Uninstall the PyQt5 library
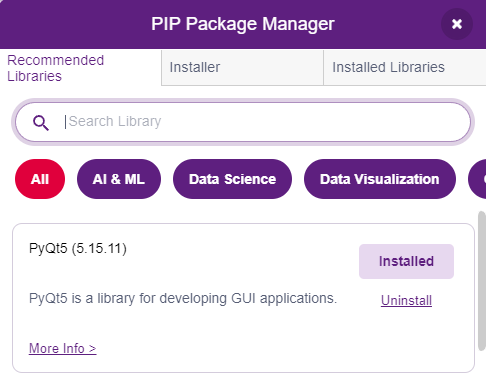The width and height of the screenshot is (486, 375). tap(406, 300)
